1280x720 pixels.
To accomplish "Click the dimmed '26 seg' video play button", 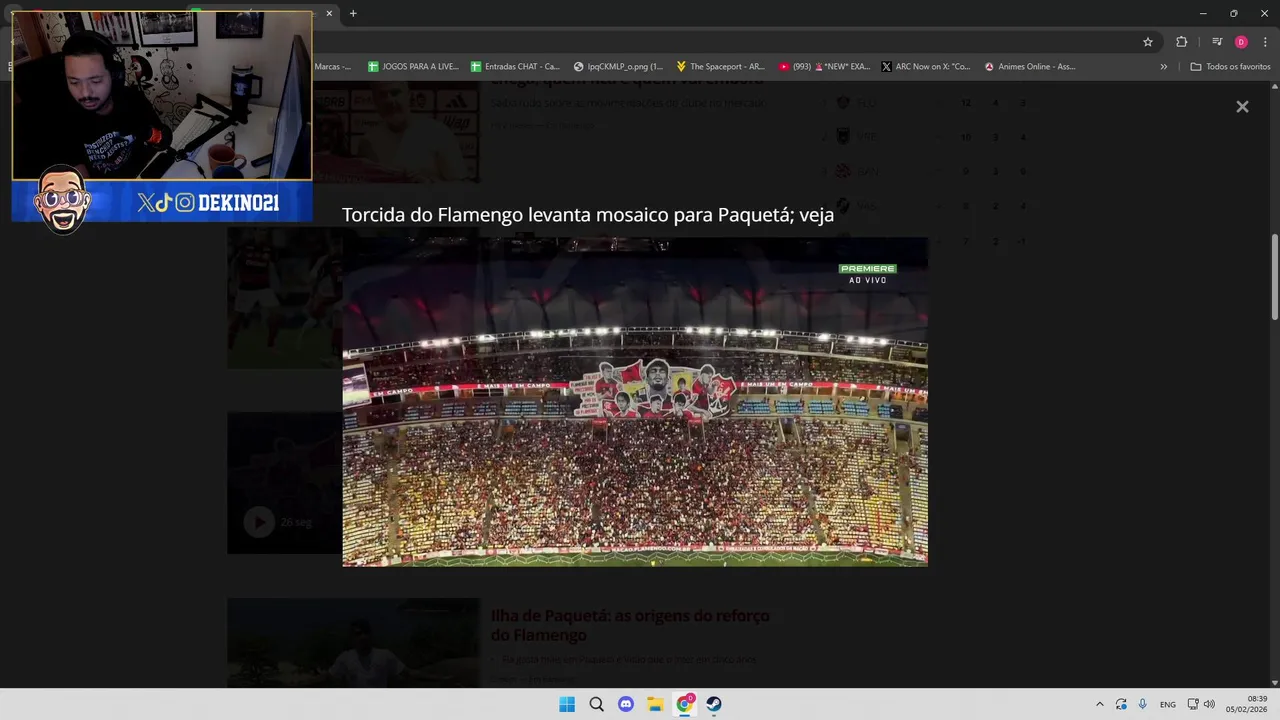I will [259, 522].
